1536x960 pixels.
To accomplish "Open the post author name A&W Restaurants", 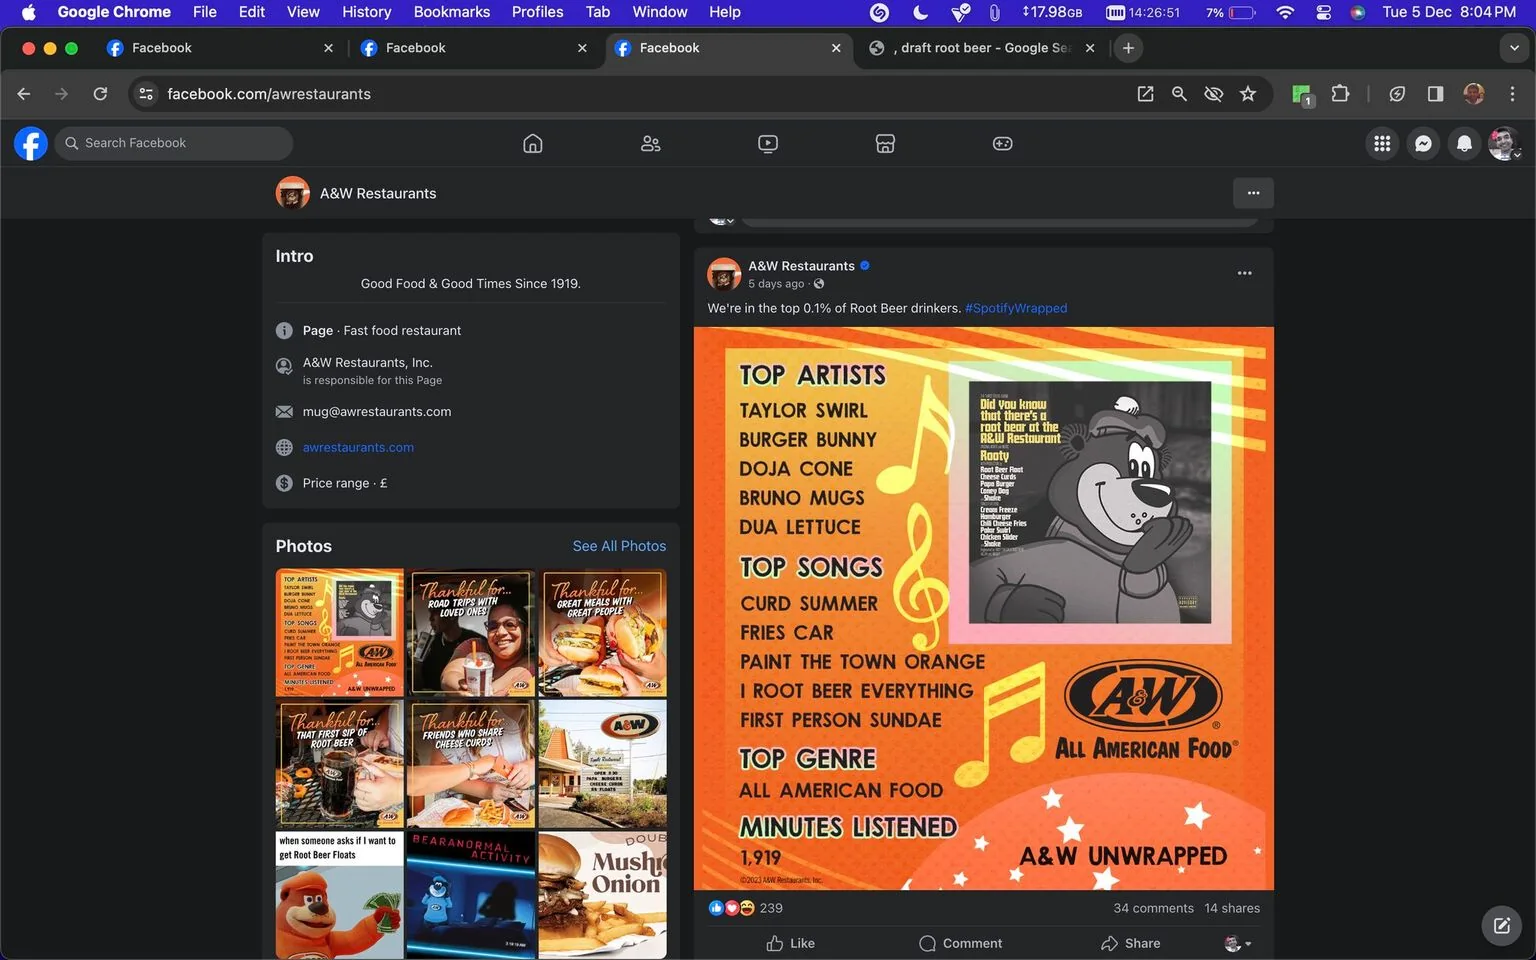I will click(x=801, y=266).
